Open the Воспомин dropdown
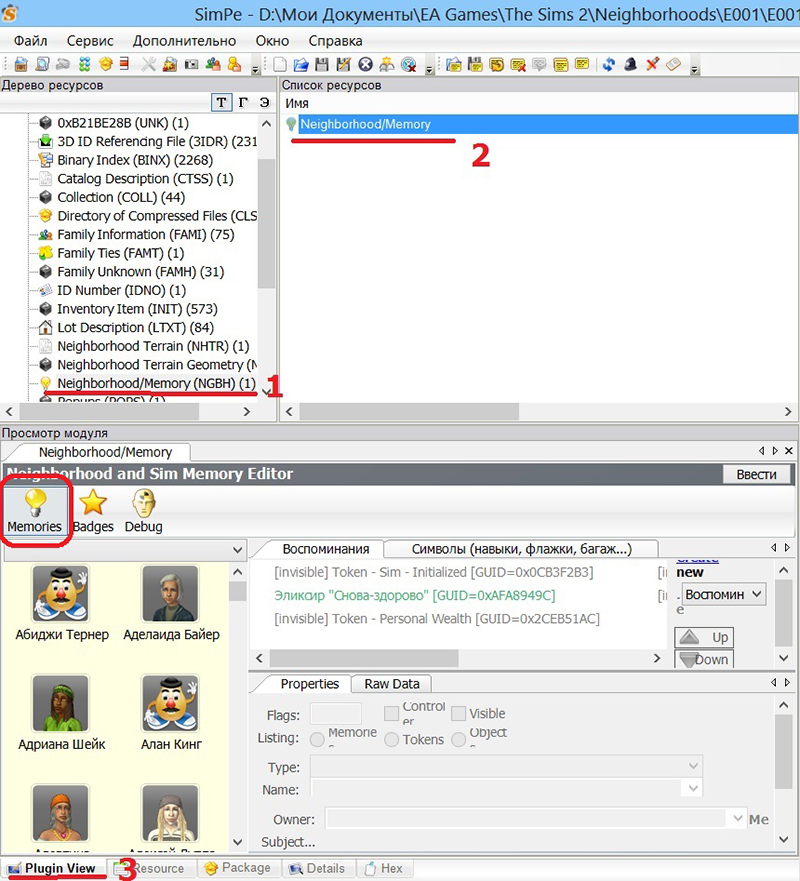 (x=724, y=594)
